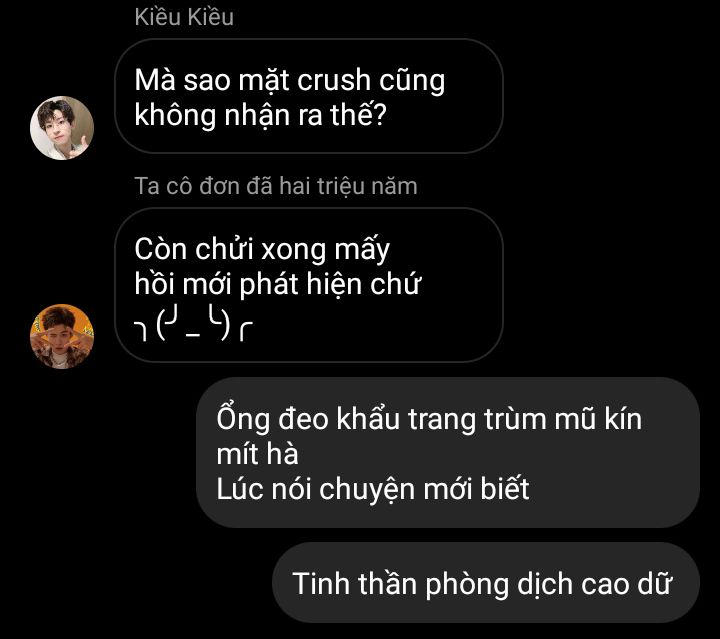The width and height of the screenshot is (720, 639).
Task: Tap sender name Kiều Kiều
Action: pos(184,17)
